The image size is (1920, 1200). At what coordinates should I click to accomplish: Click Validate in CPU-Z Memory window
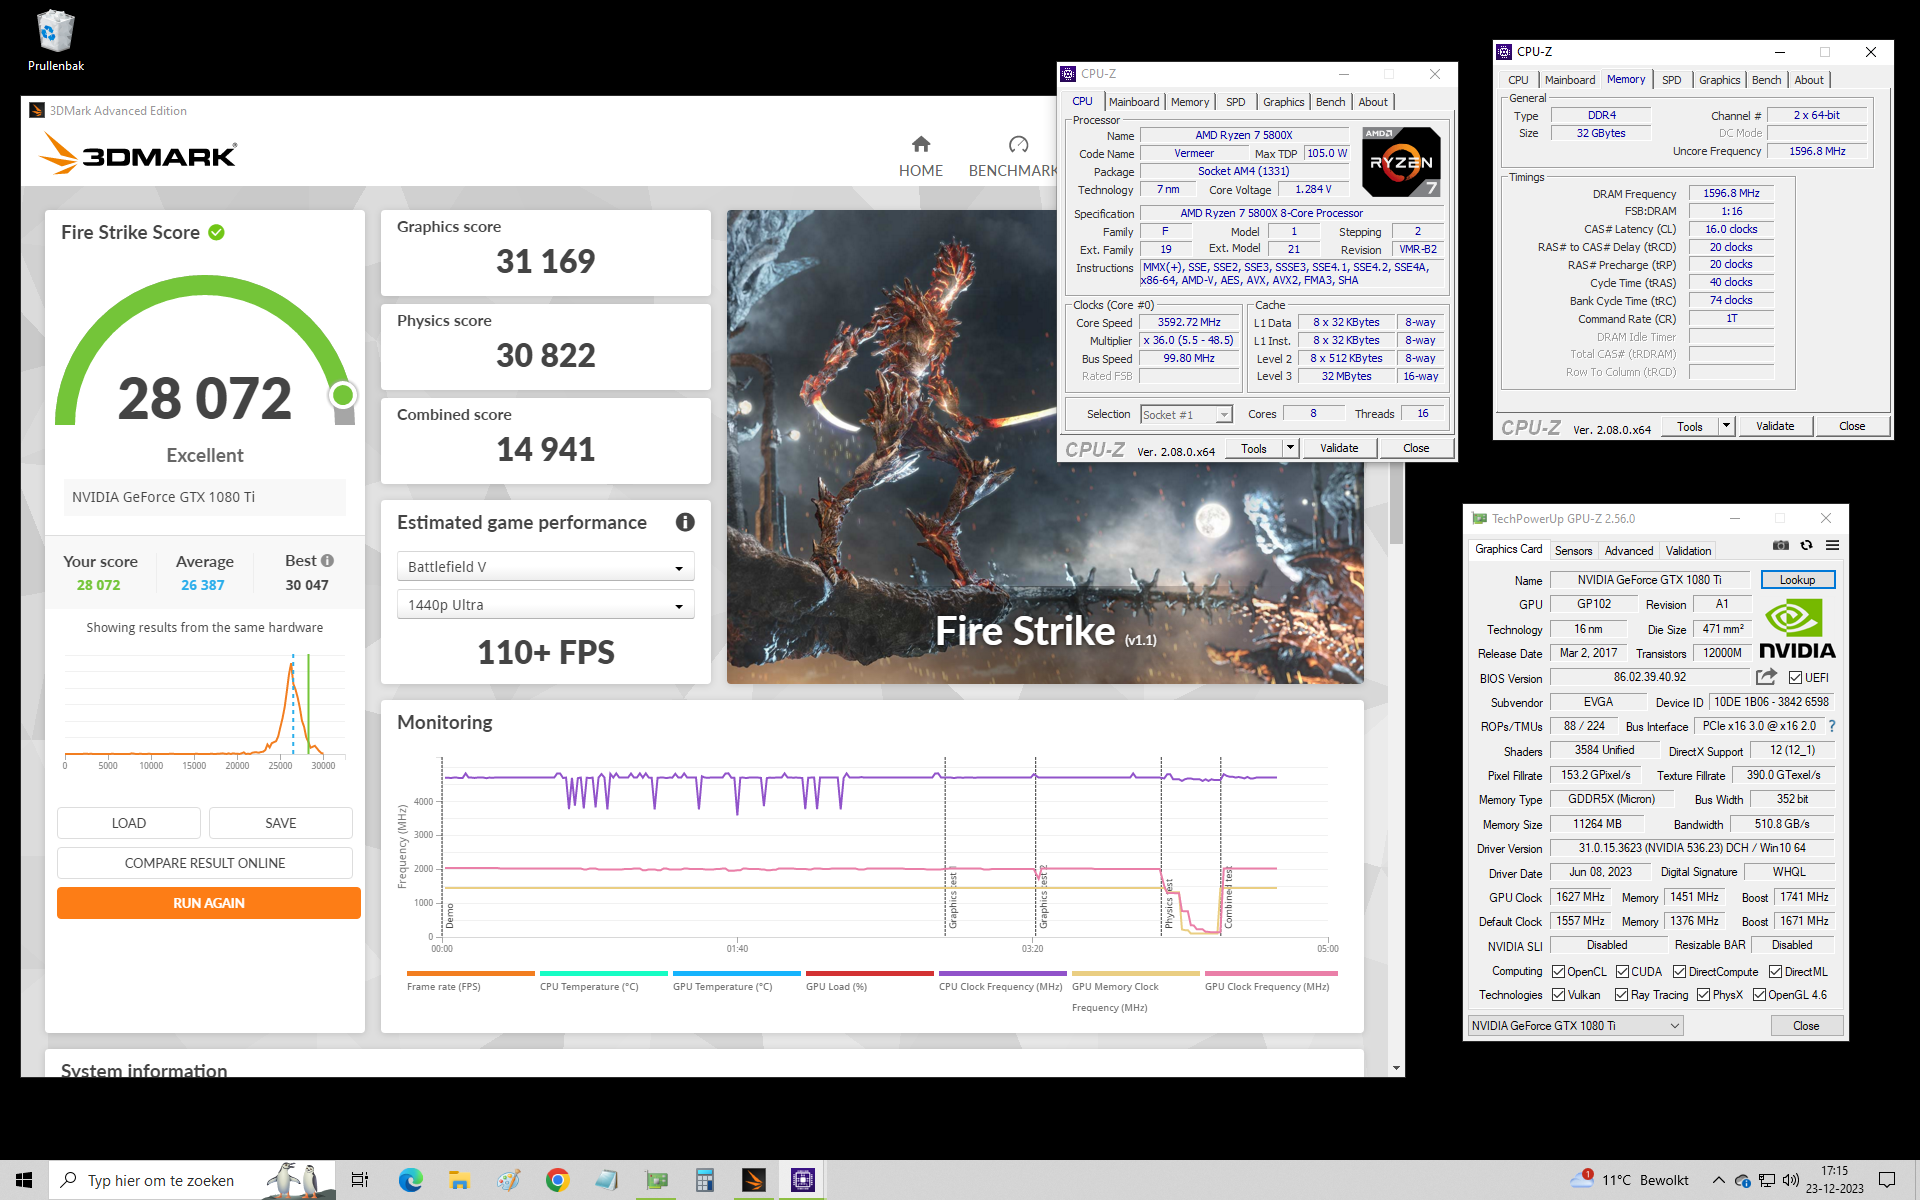point(1775,426)
